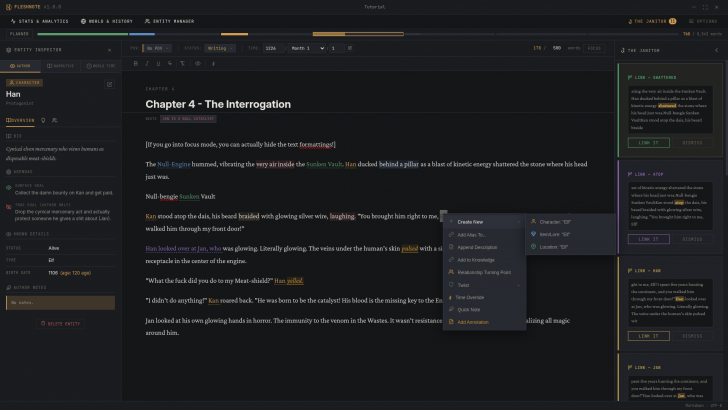Viewport: 728px width, 410px height.
Task: Dismiss the Shattered link suggestion
Action: 692,143
